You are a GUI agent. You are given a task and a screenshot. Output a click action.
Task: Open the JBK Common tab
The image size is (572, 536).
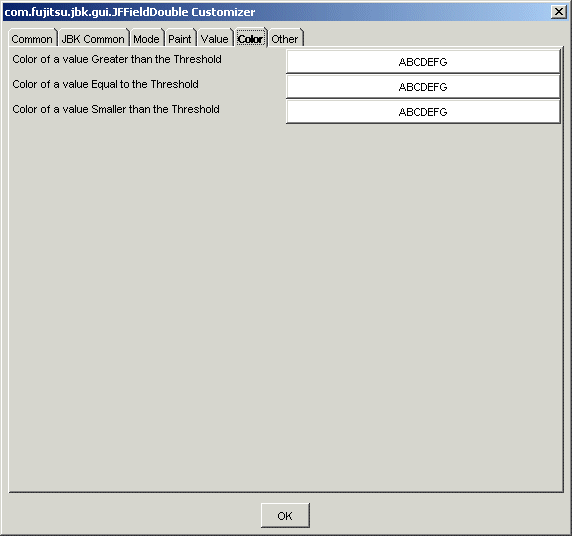[x=93, y=38]
